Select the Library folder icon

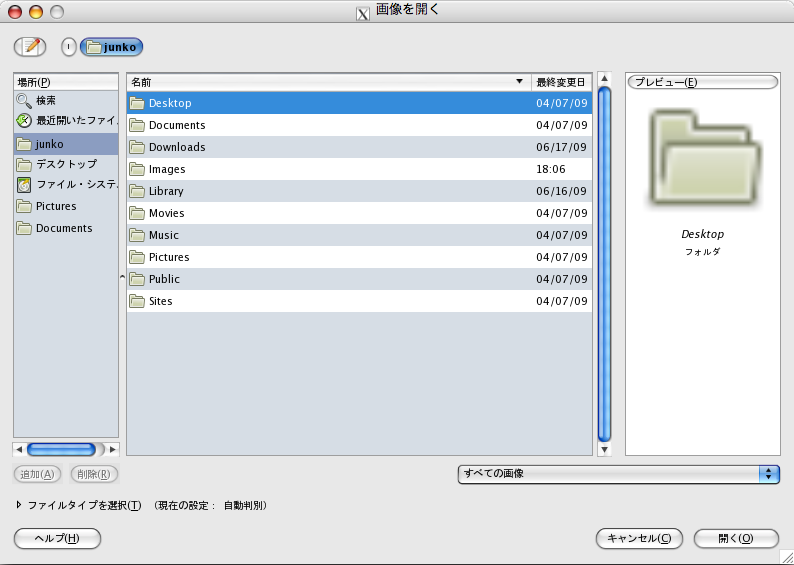point(137,191)
